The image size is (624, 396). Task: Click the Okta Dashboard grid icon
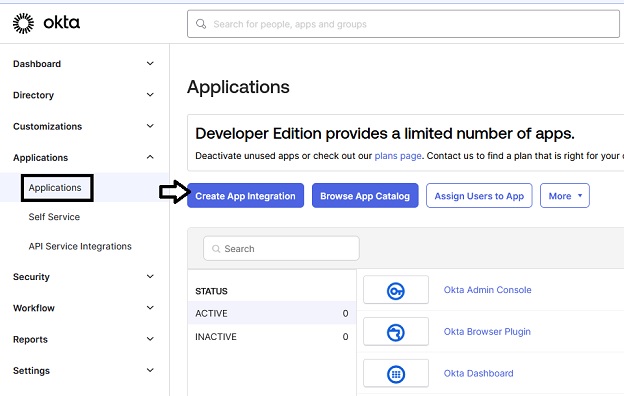(396, 374)
